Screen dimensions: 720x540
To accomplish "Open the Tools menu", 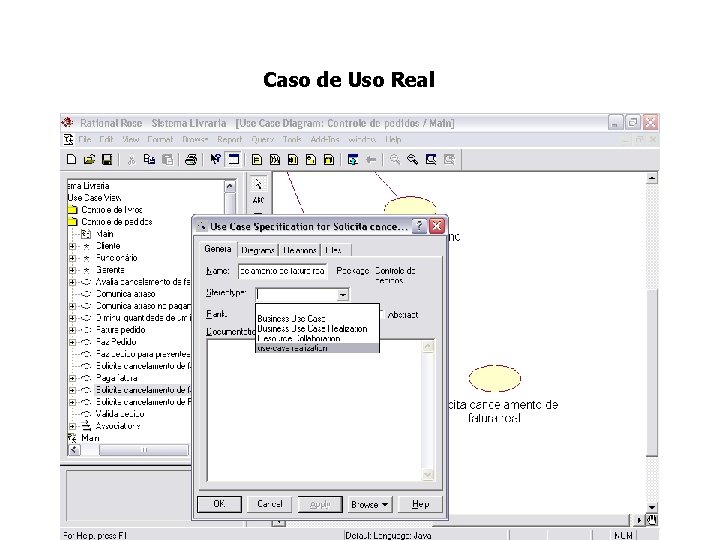I will coord(292,139).
